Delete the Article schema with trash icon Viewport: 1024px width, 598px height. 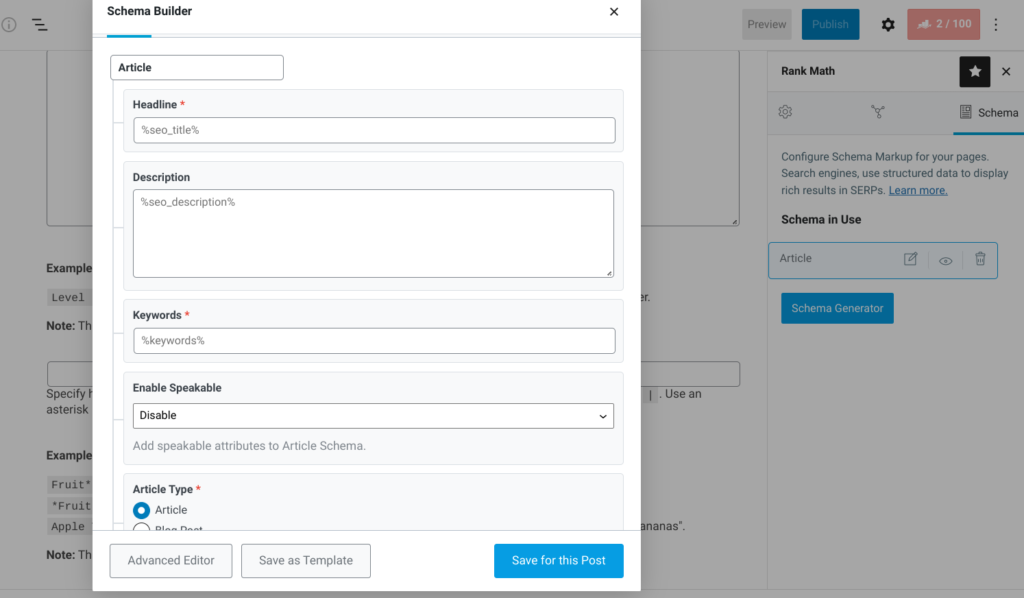pos(980,259)
